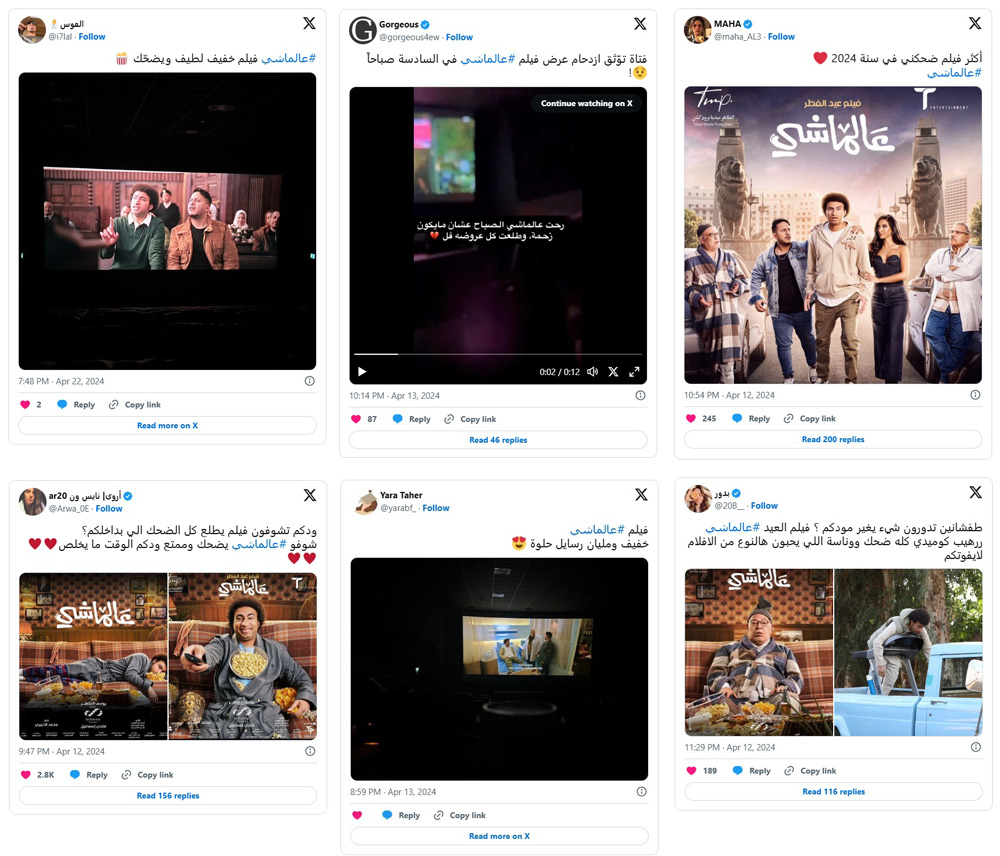Like the Gorgeous tweet with 87 likes

[356, 419]
